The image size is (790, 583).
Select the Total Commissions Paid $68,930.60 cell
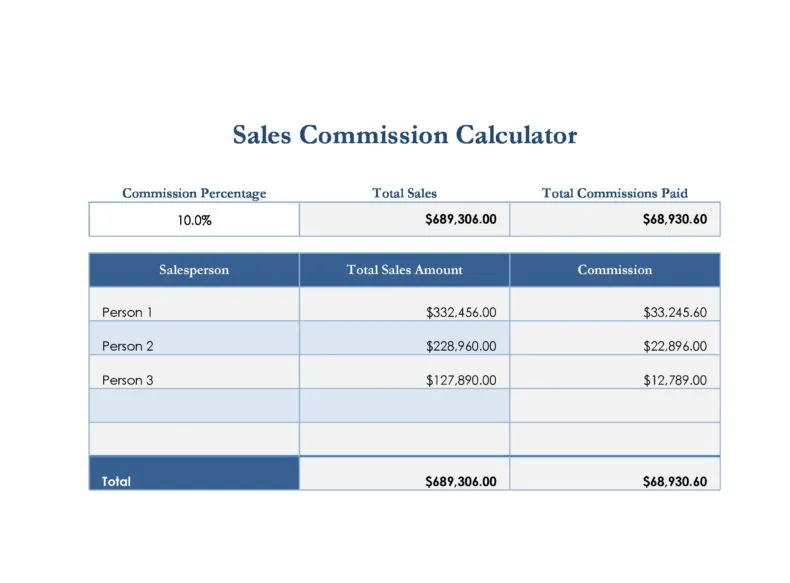tap(615, 219)
